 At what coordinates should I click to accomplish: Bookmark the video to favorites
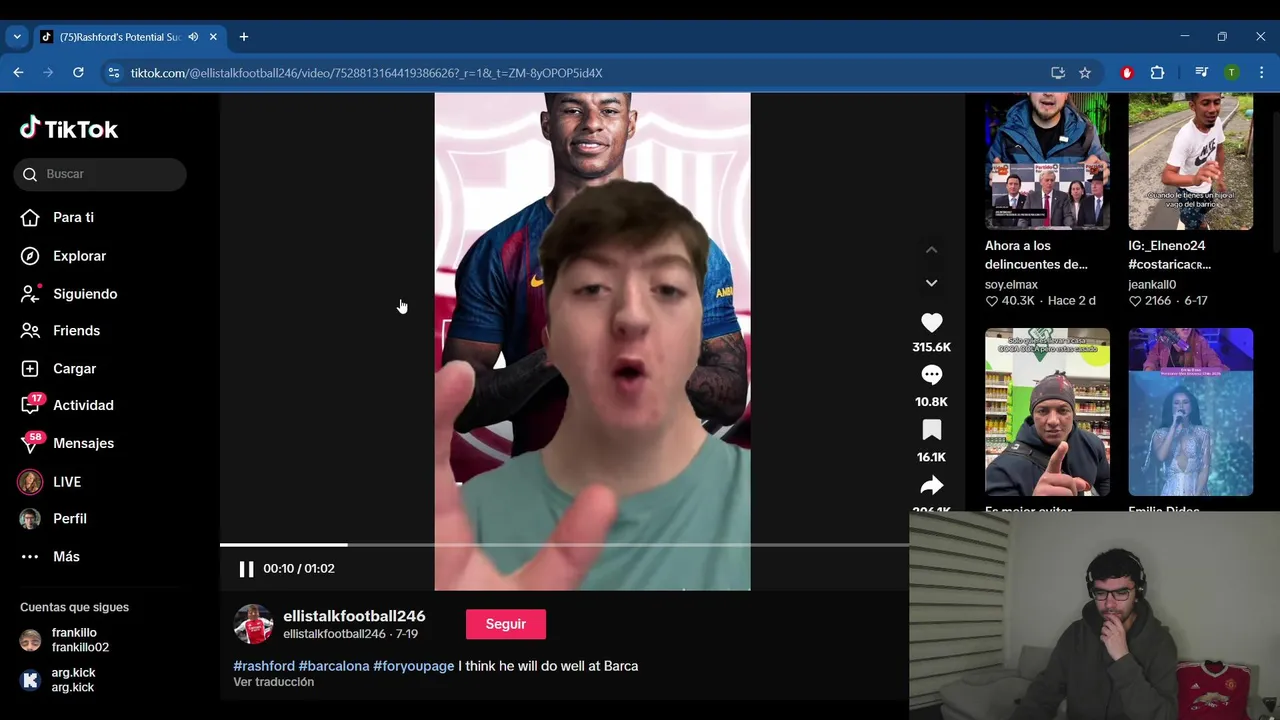[931, 430]
